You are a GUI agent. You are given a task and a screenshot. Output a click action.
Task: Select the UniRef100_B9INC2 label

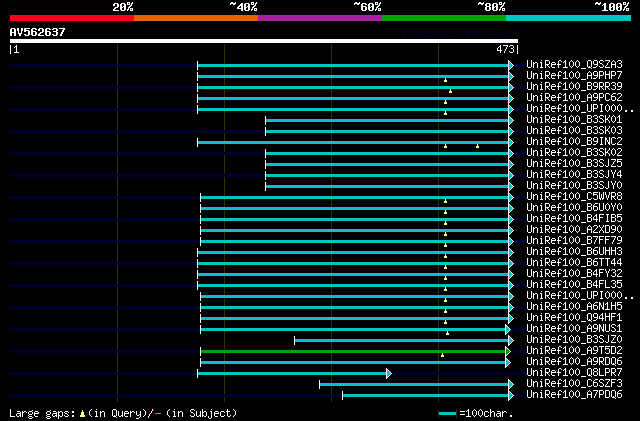pyautogui.click(x=574, y=142)
